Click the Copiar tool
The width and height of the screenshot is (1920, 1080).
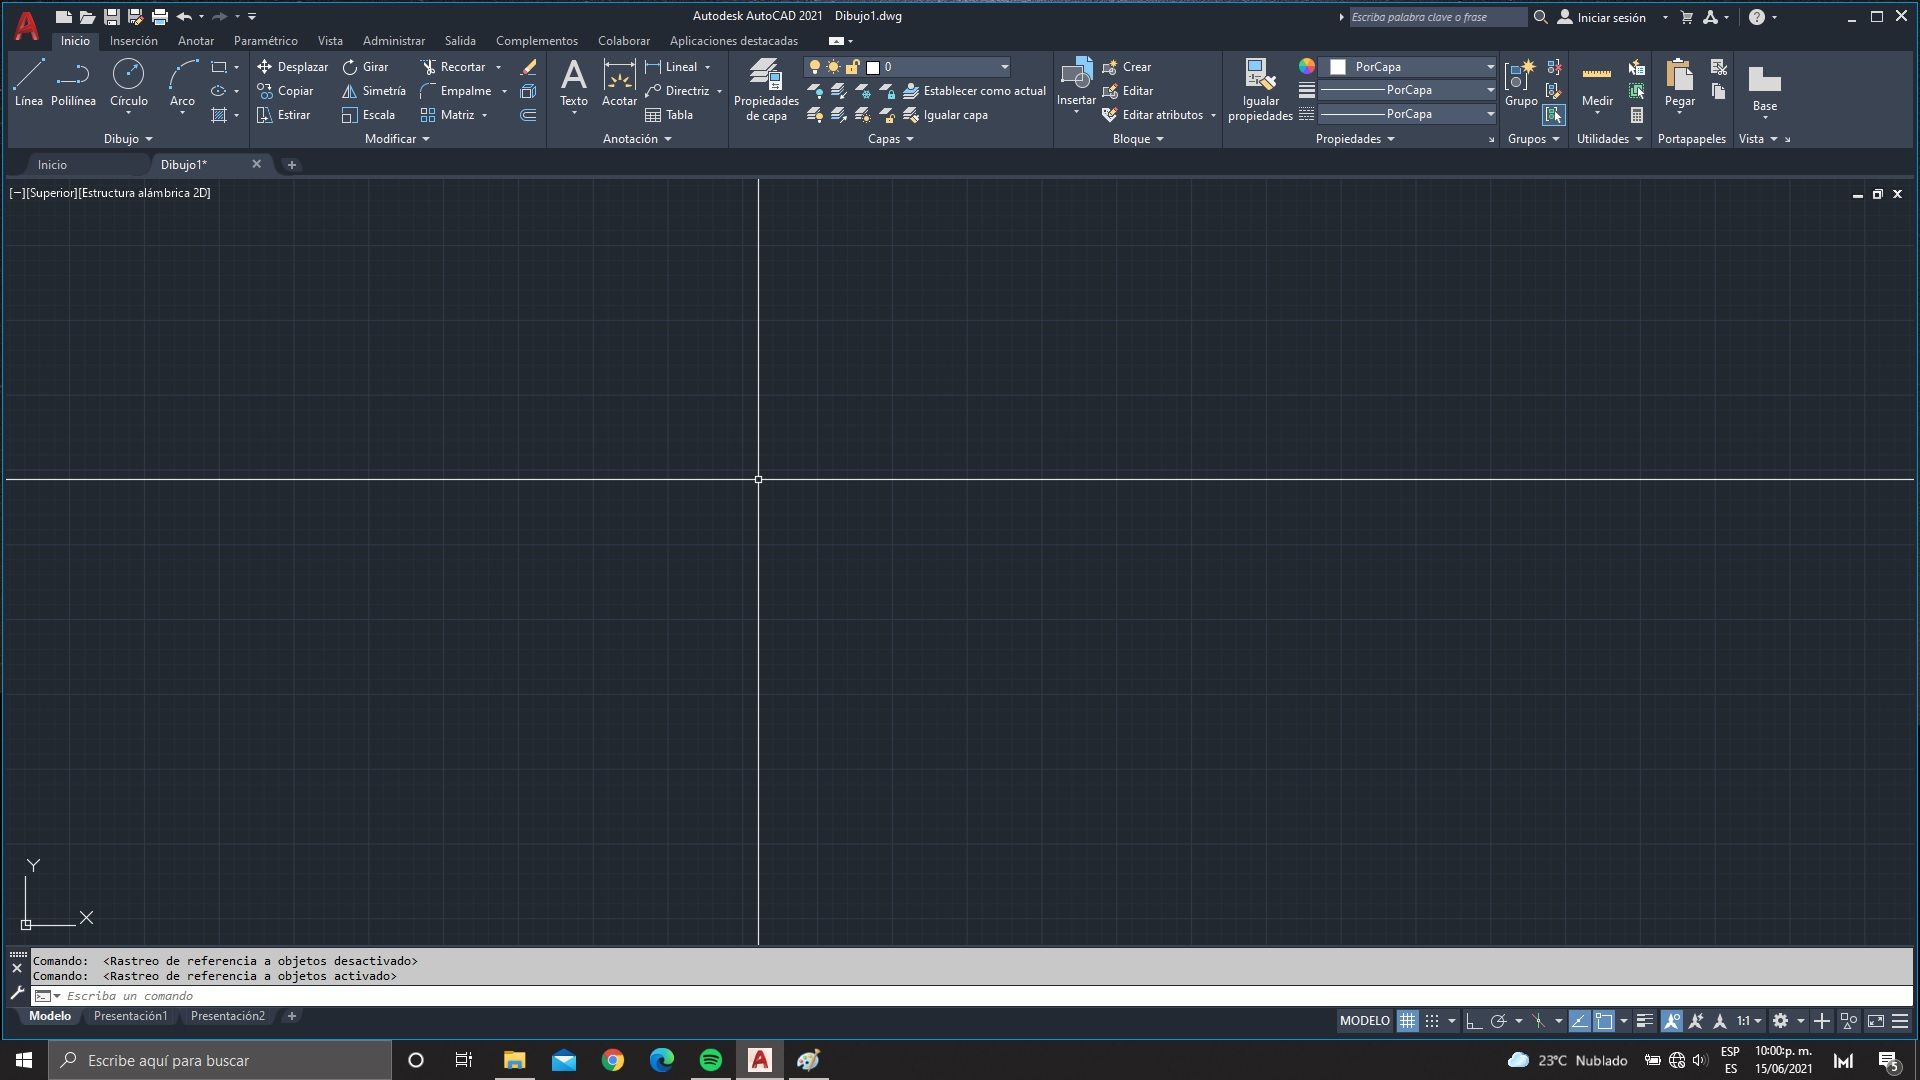(285, 91)
